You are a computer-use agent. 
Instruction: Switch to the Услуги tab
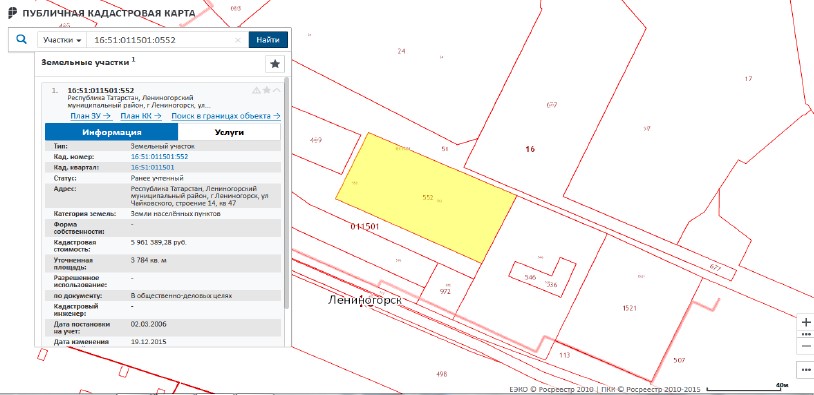point(229,132)
